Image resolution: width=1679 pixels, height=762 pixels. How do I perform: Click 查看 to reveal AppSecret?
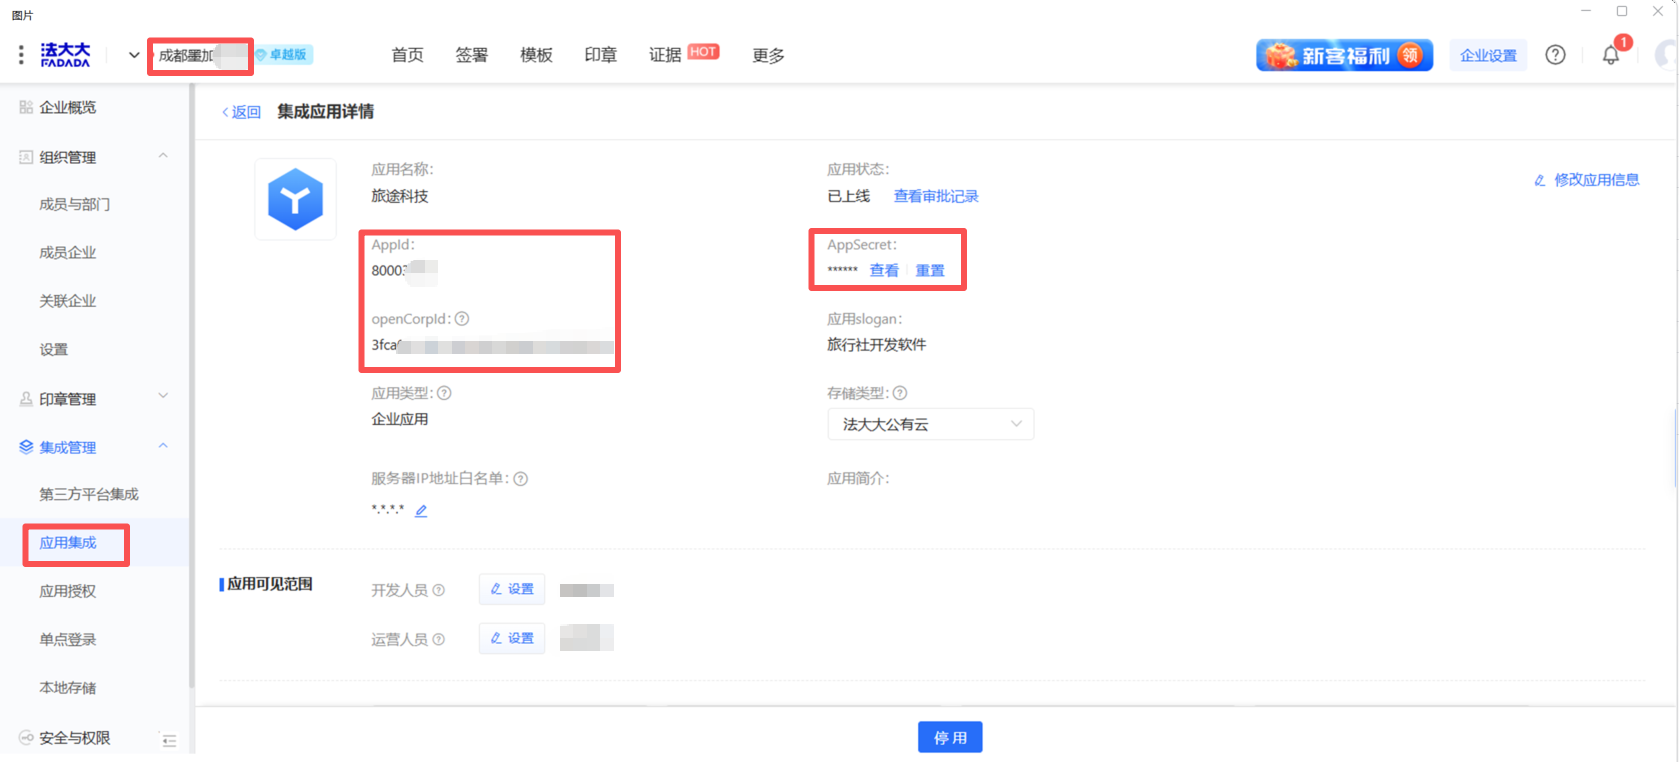coord(884,270)
